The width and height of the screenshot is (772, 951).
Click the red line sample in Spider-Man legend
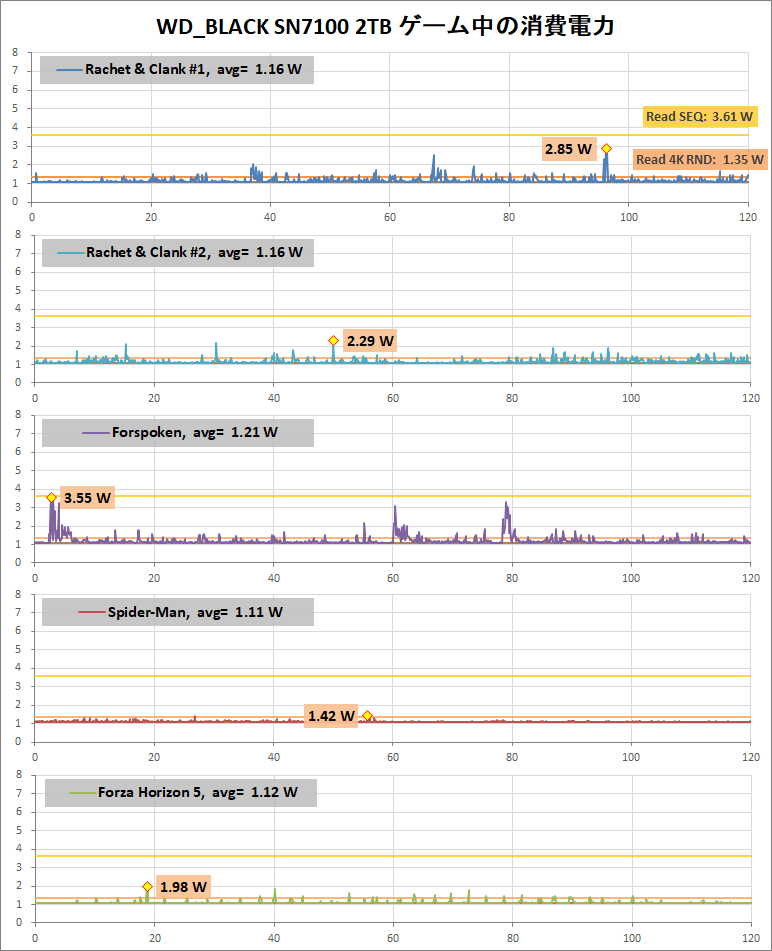tap(92, 612)
